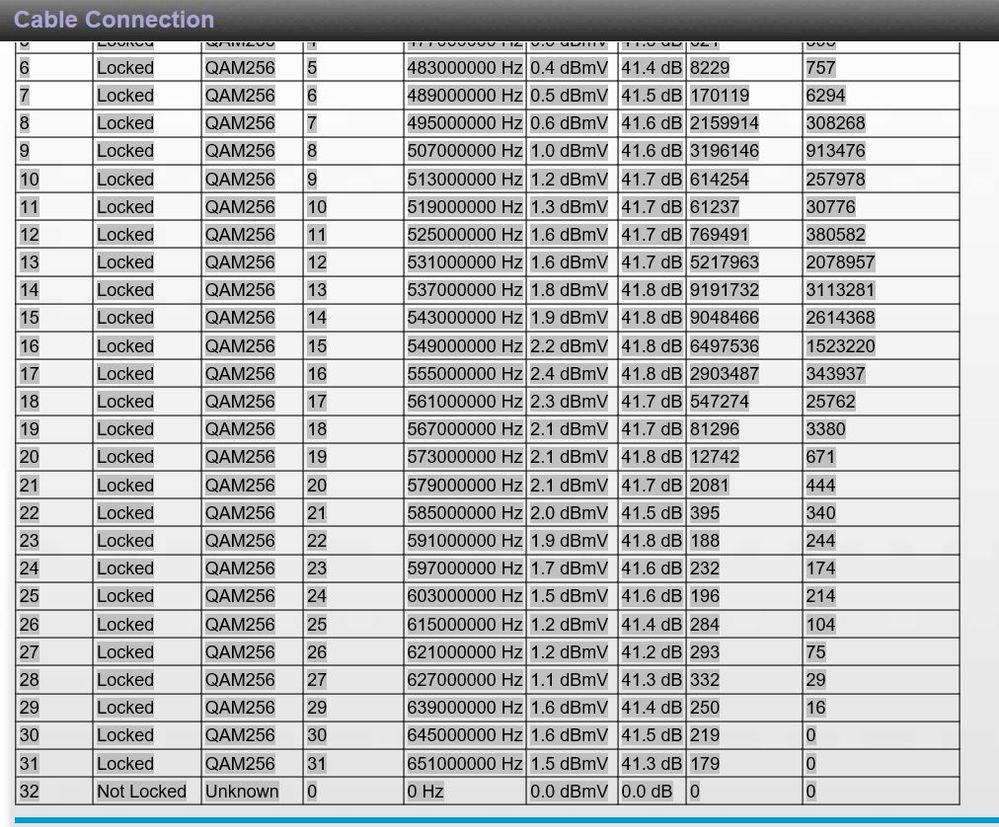Click uncorrectables value 174
Viewport: 999px width, 827px height.
click(x=821, y=568)
